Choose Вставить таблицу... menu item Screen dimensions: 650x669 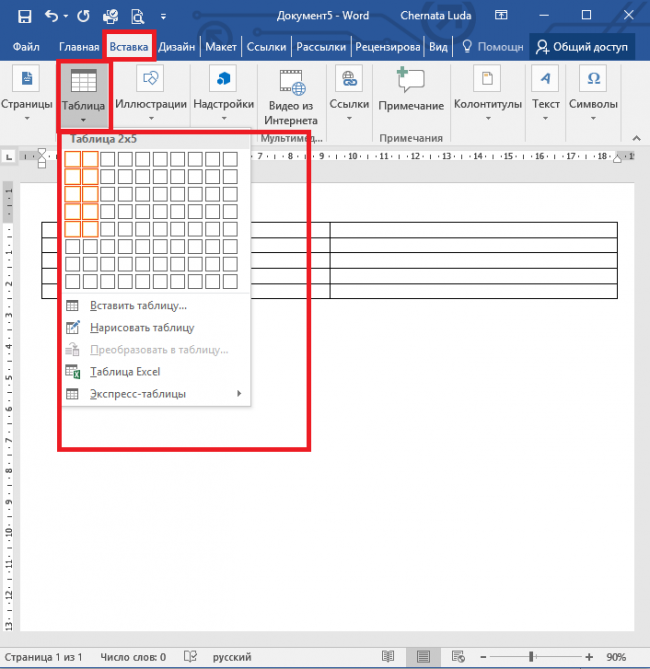tap(138, 305)
